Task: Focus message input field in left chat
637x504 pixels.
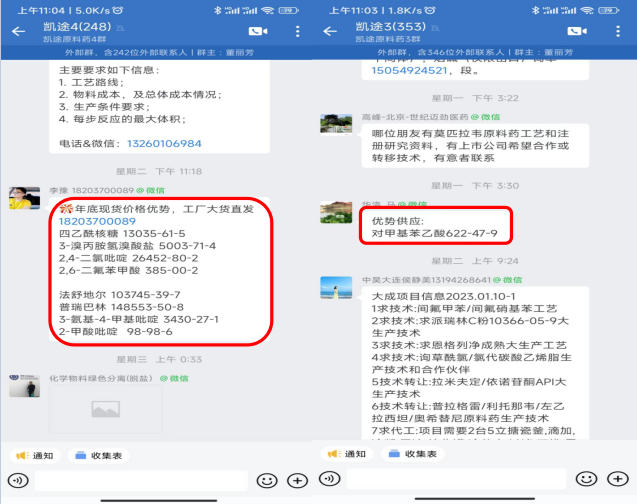Action: (x=141, y=481)
